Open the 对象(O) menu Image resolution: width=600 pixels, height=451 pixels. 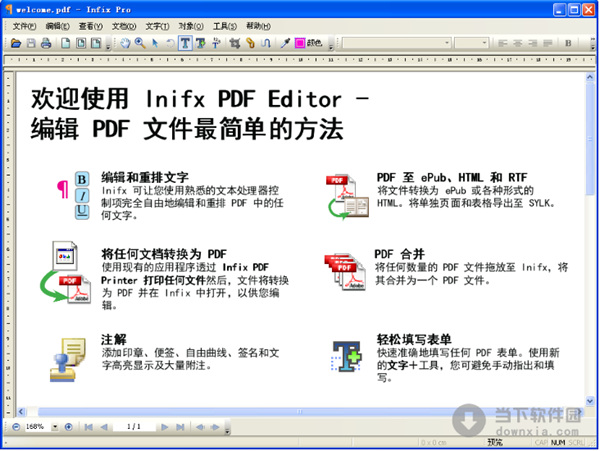click(x=191, y=26)
